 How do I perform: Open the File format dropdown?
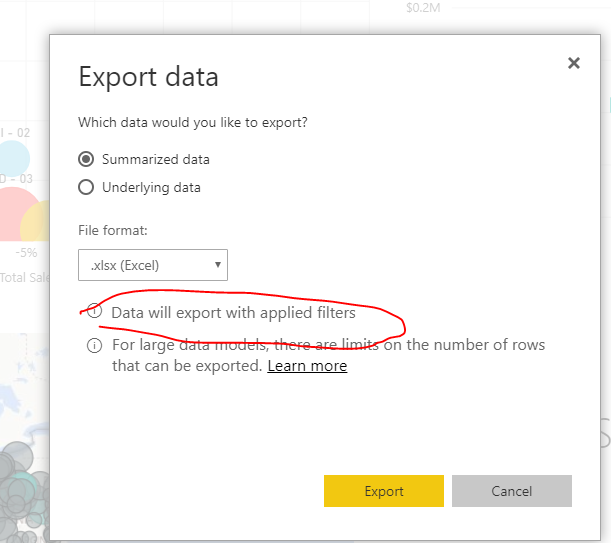click(153, 265)
